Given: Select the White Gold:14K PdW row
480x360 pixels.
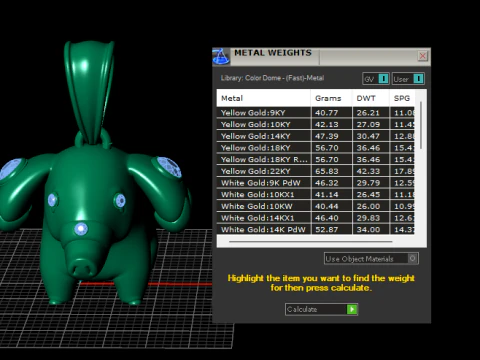Looking at the screenshot, I should 315,229.
